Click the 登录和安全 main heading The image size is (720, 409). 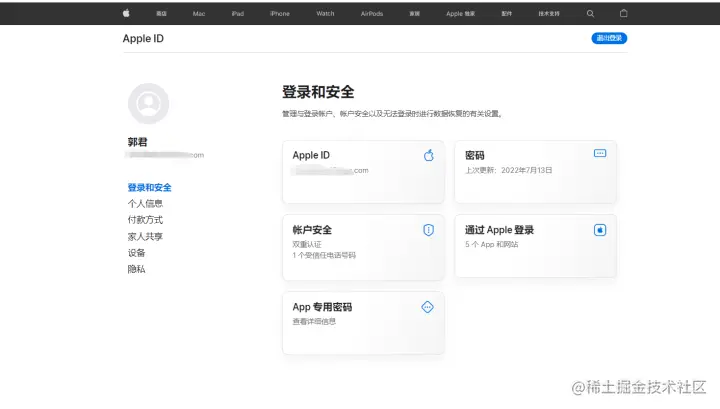318,92
